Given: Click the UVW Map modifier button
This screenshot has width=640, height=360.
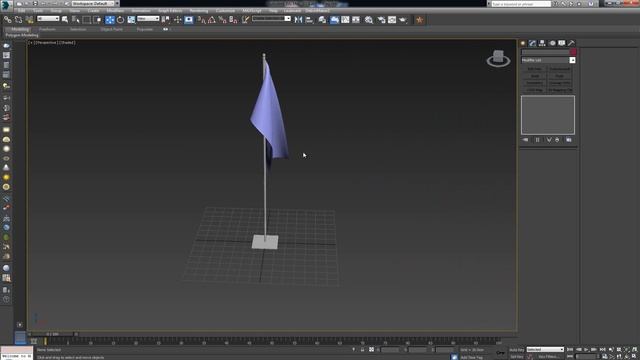Looking at the screenshot, I should (534, 90).
